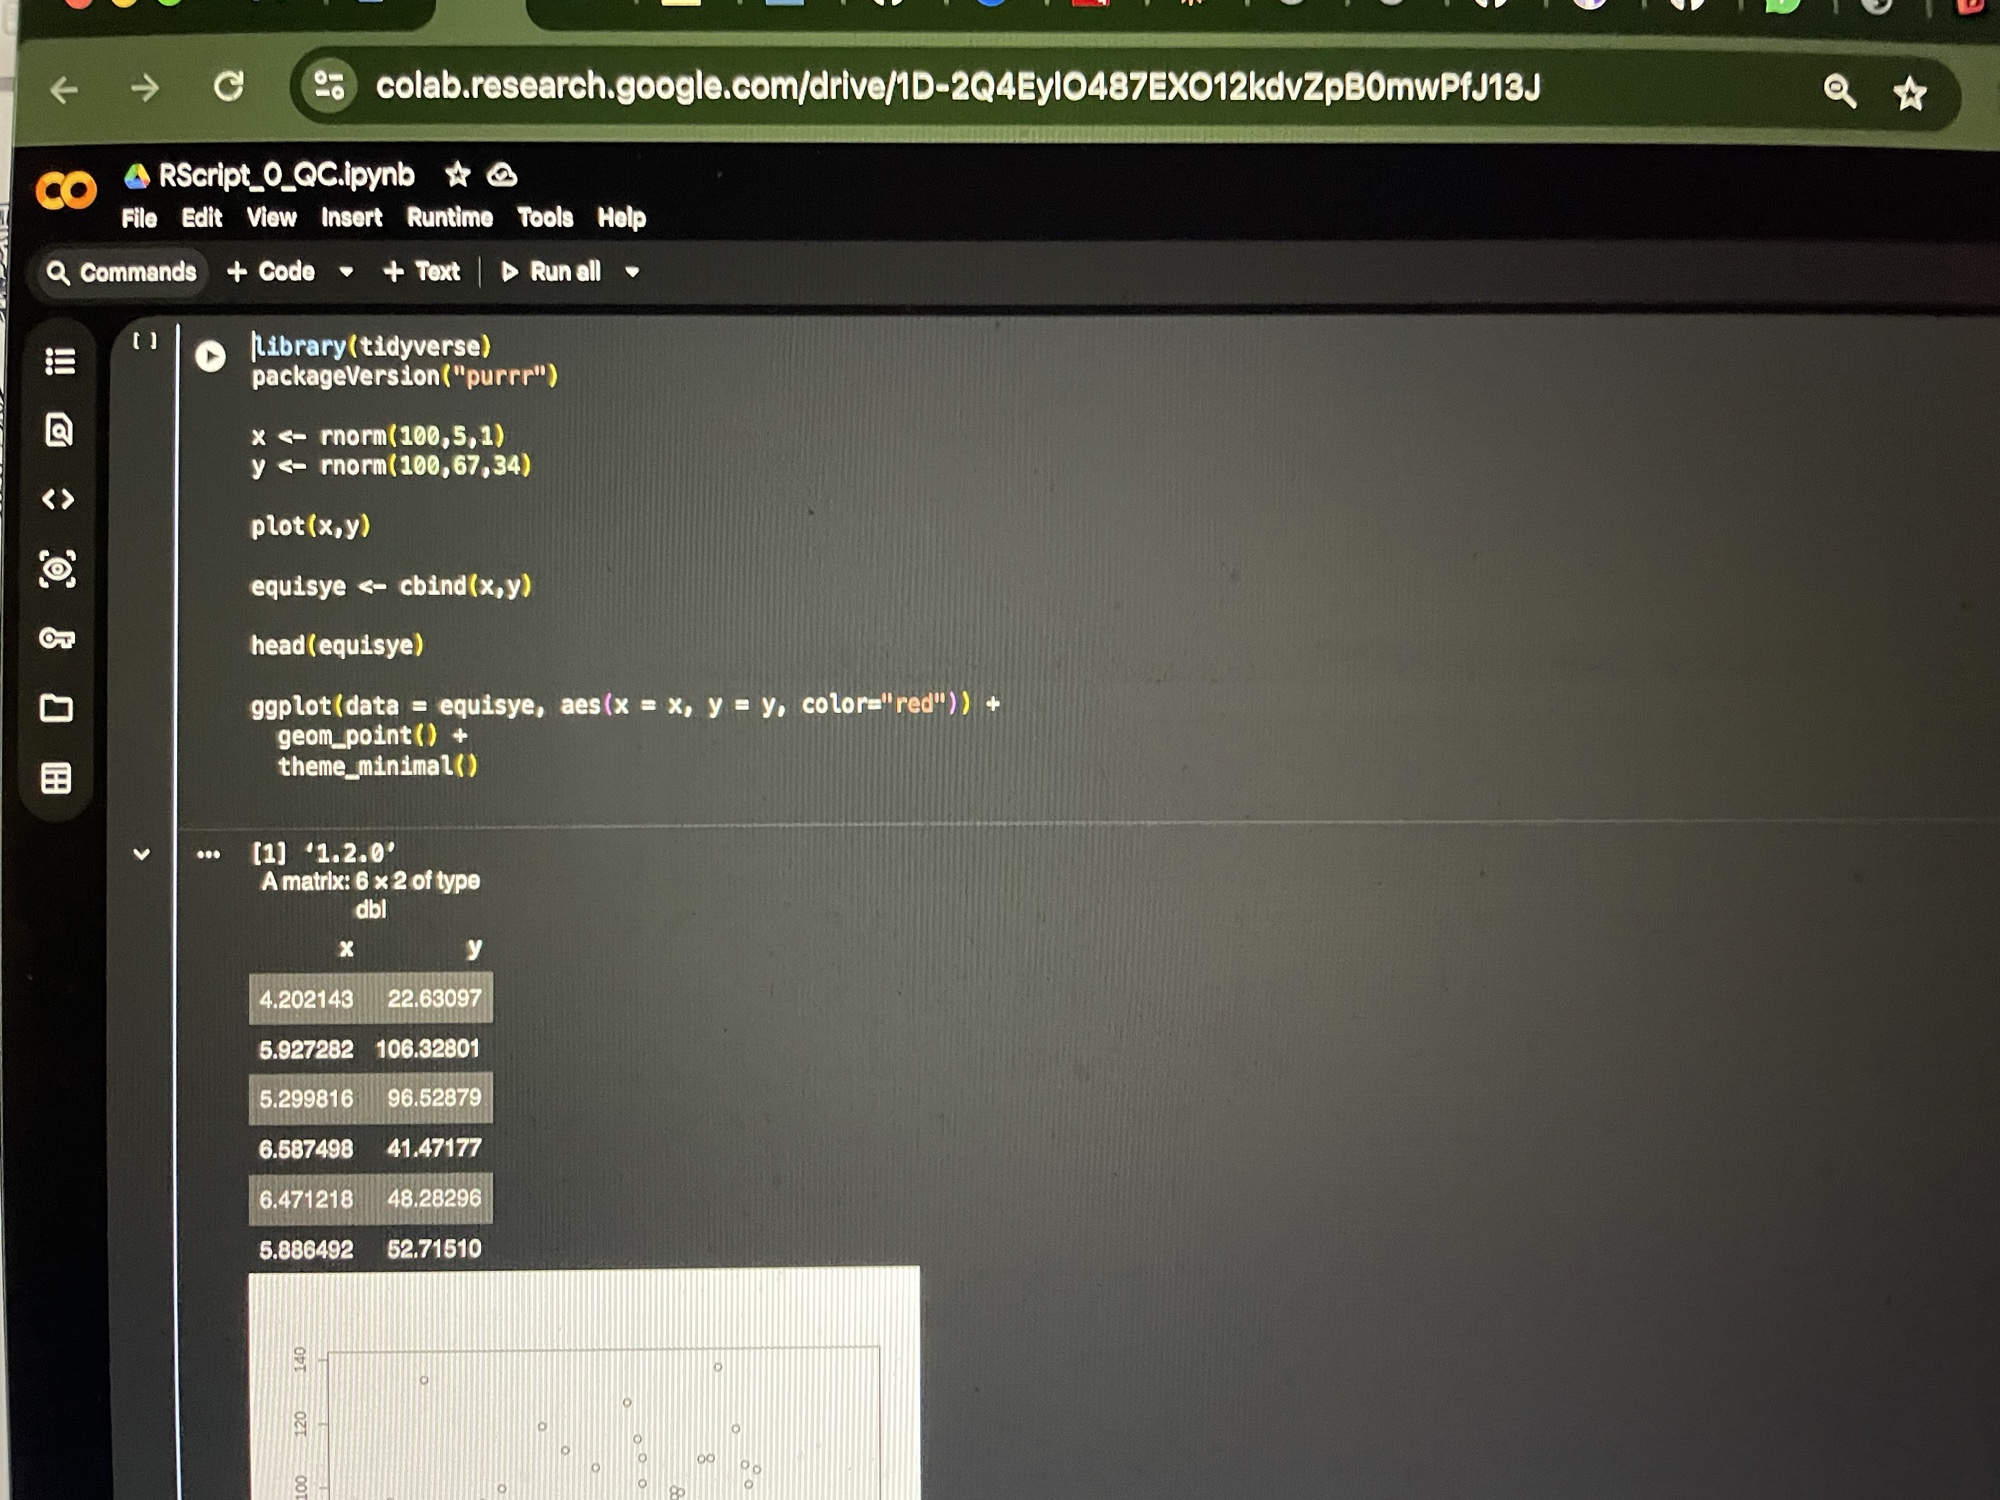Bookmark this page with the star icon
The image size is (2000, 1500).
(x=1909, y=94)
